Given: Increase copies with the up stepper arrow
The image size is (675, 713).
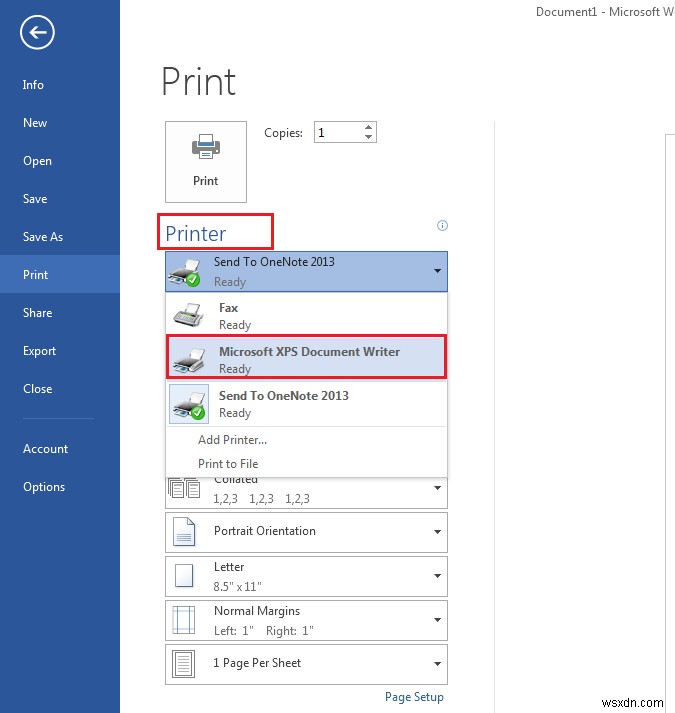Looking at the screenshot, I should [368, 127].
